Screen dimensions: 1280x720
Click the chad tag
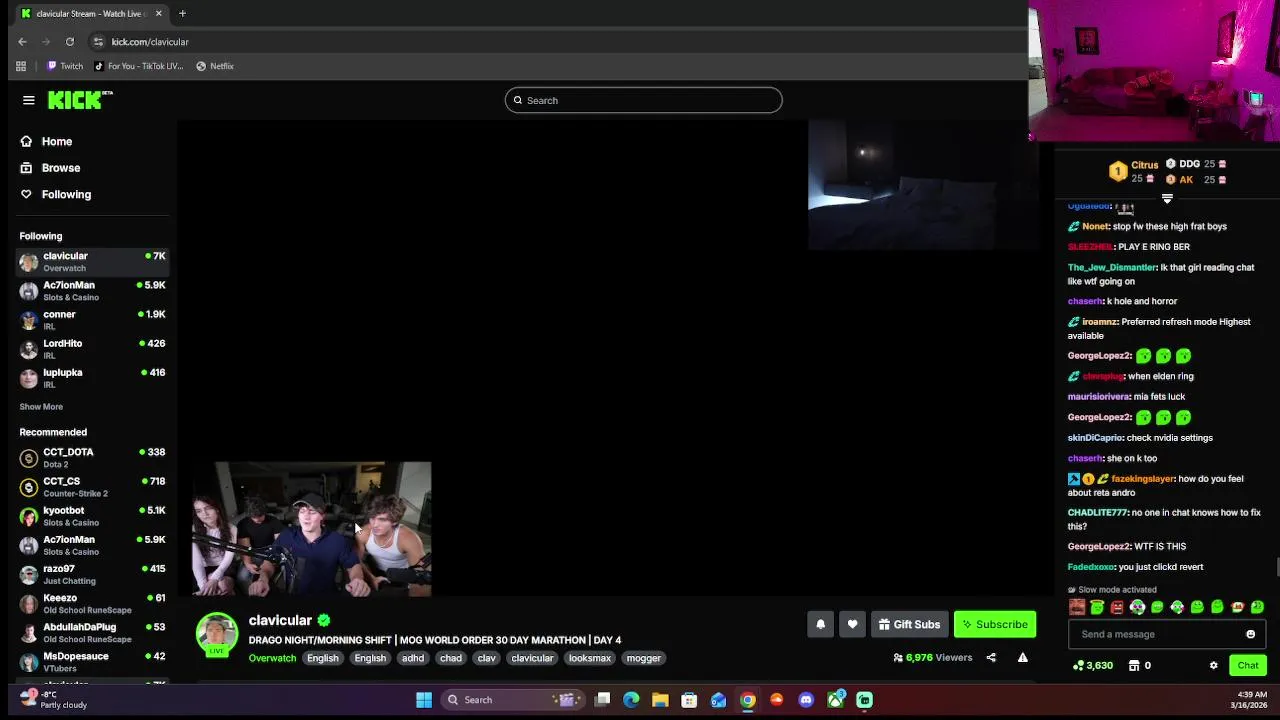(x=451, y=658)
